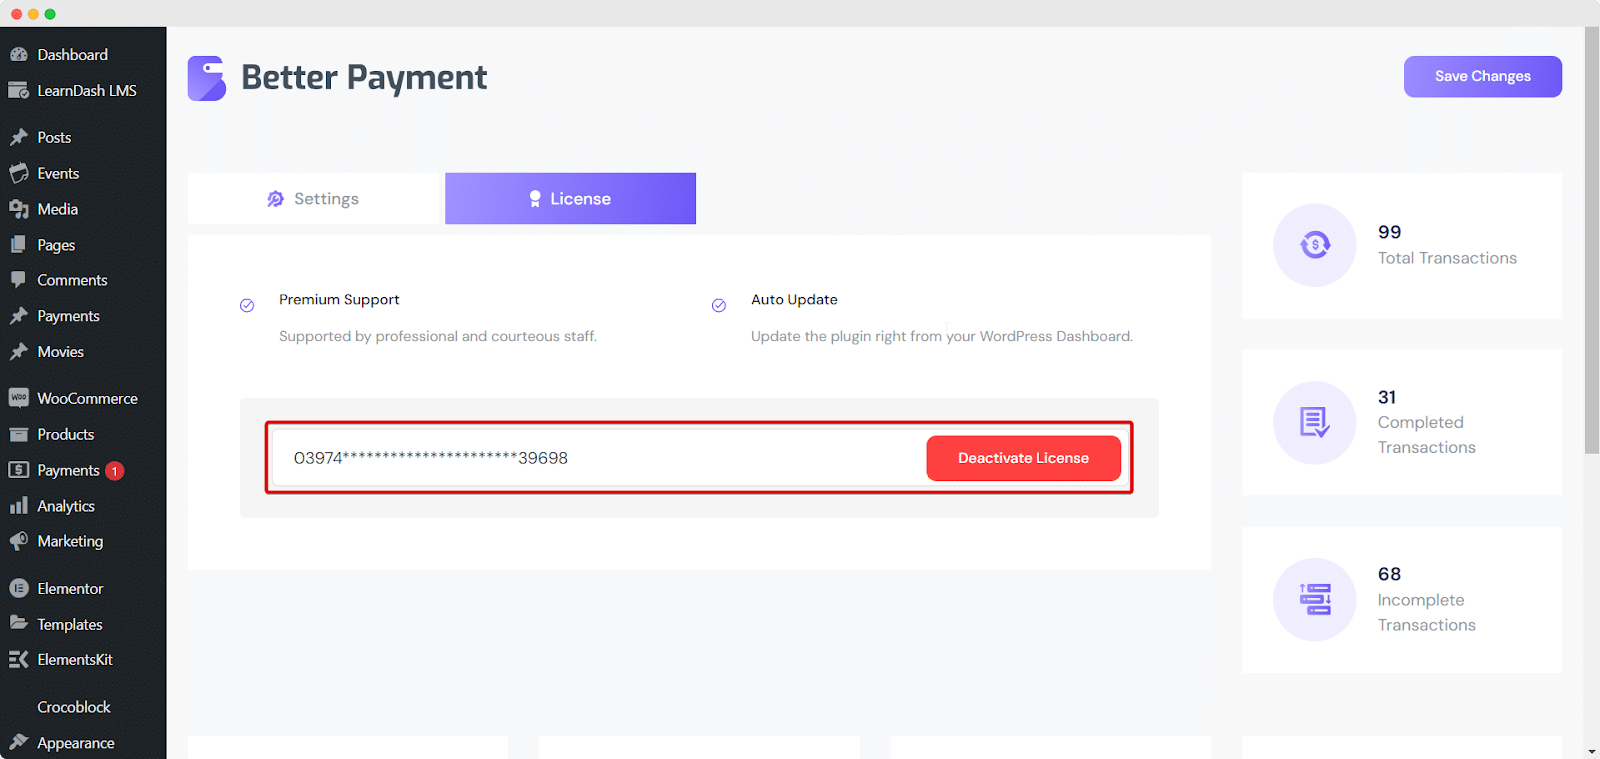Click the "31" completed count
1600x759 pixels.
coord(1387,397)
